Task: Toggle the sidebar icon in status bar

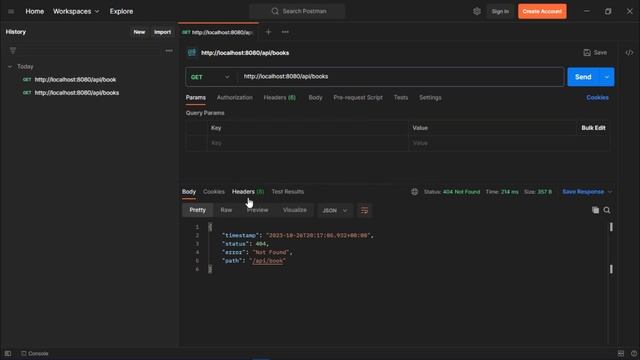Action: click(x=8, y=353)
